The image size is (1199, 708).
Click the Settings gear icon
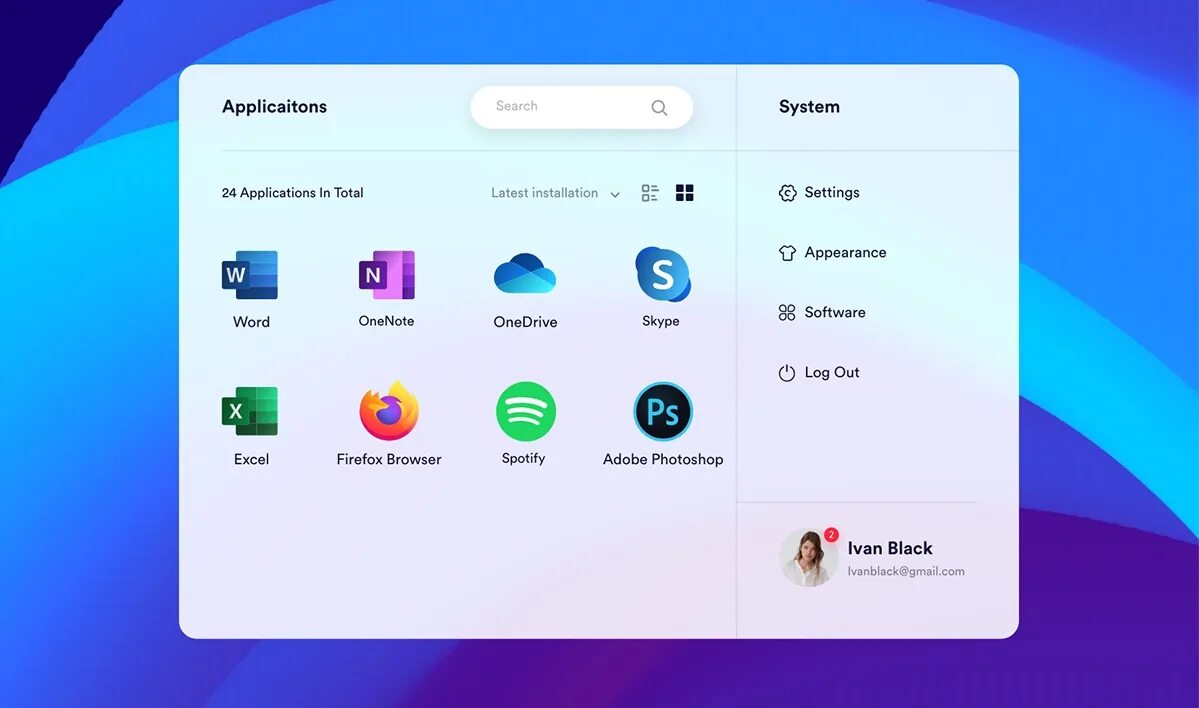point(787,193)
